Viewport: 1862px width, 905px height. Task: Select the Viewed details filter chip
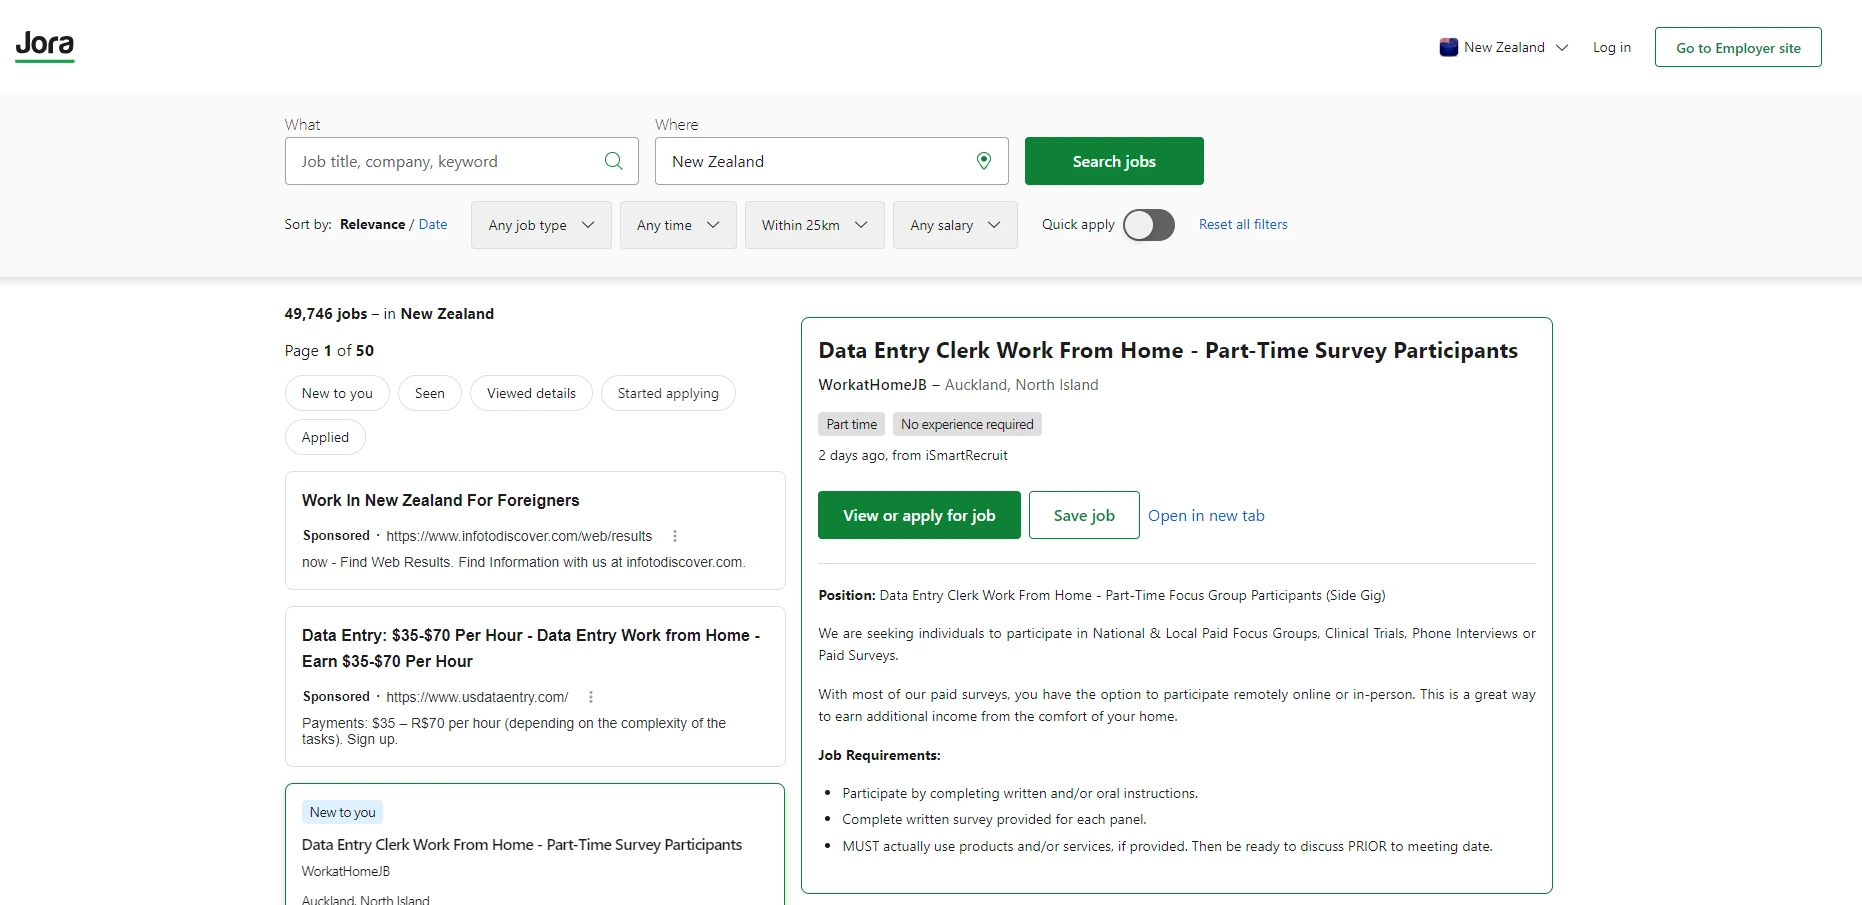531,393
